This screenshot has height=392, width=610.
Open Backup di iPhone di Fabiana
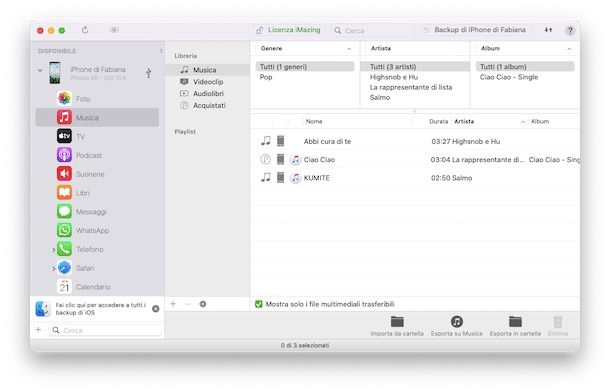tap(475, 30)
